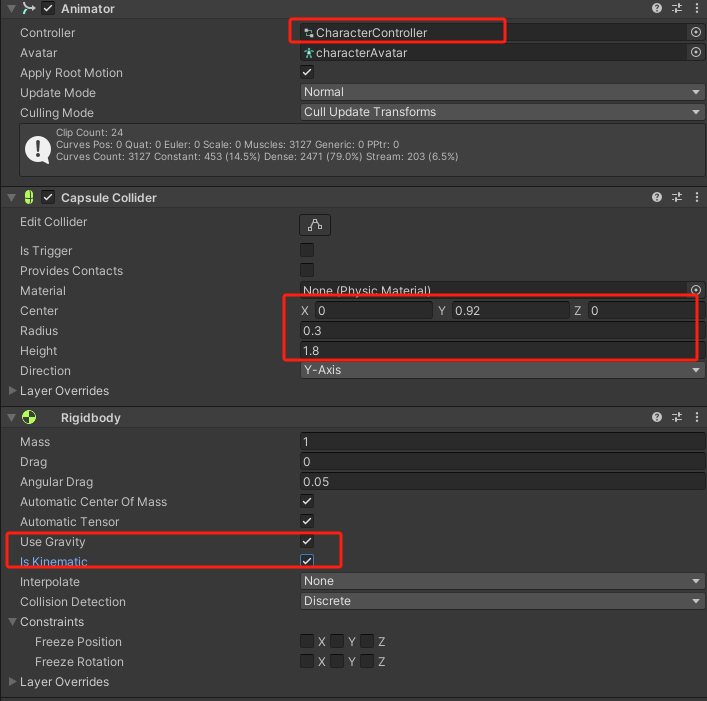Viewport: 707px width, 701px height.
Task: Open object picker for Physic Material
Action: 696,290
